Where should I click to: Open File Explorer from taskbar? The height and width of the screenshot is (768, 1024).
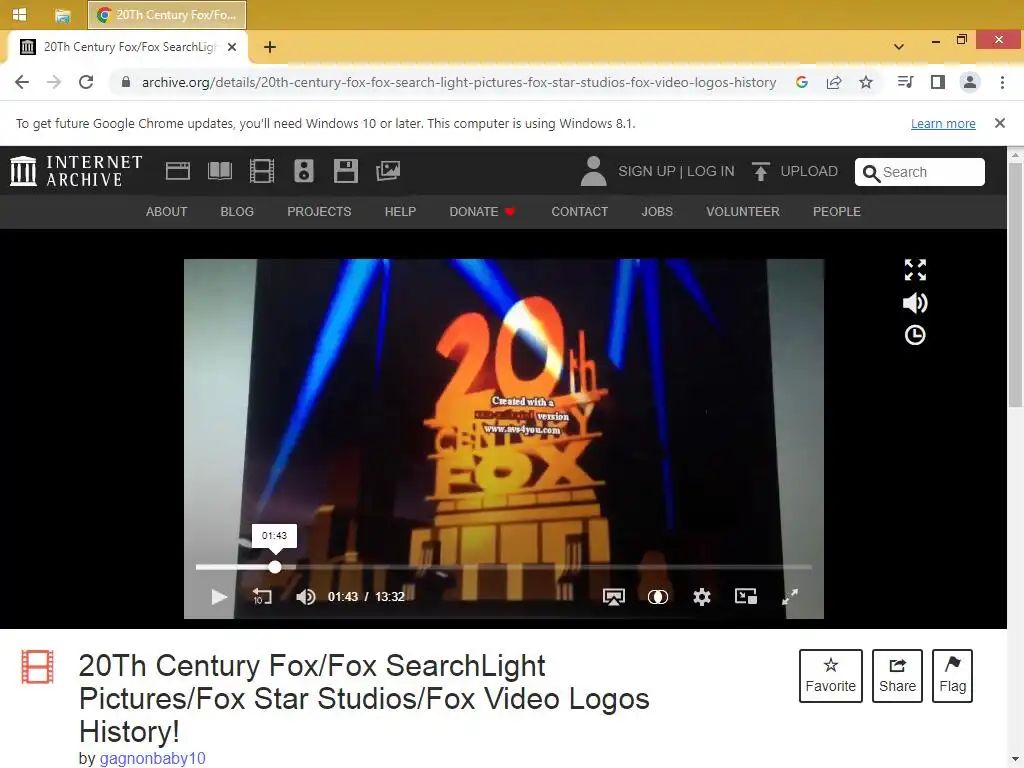(62, 15)
